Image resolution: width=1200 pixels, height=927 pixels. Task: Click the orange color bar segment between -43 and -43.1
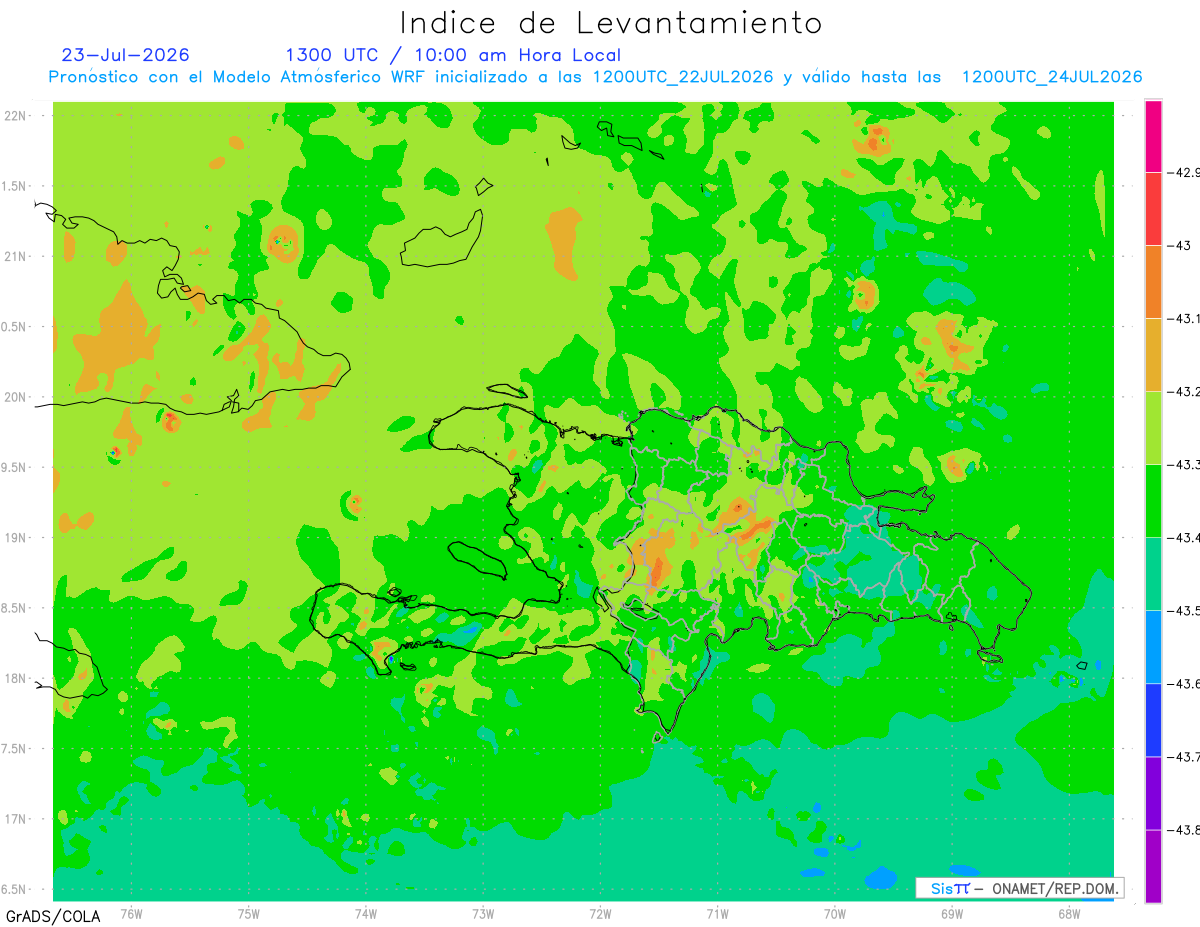[x=1153, y=282]
